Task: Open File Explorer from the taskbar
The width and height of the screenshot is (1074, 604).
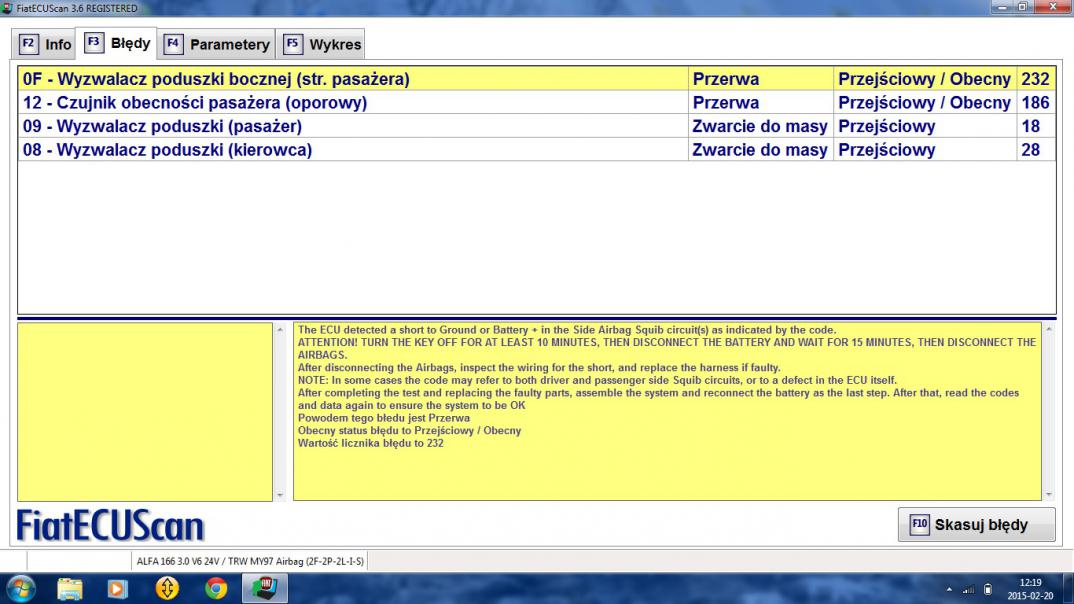Action: coord(69,589)
